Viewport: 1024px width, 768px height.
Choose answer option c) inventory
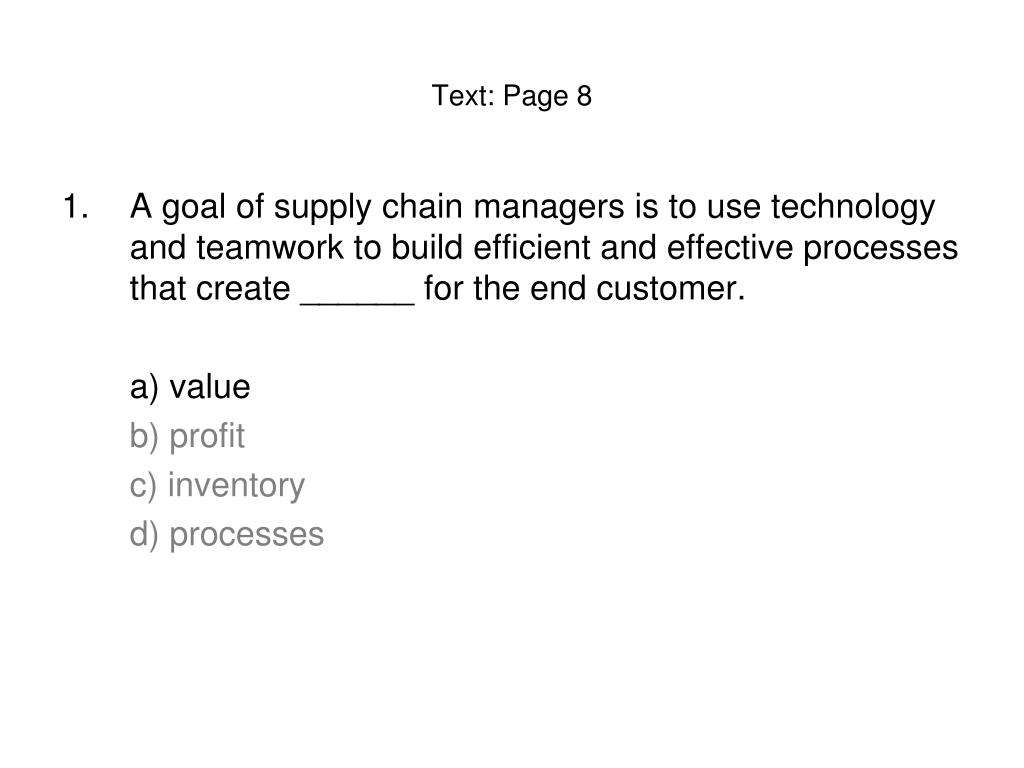point(217,485)
